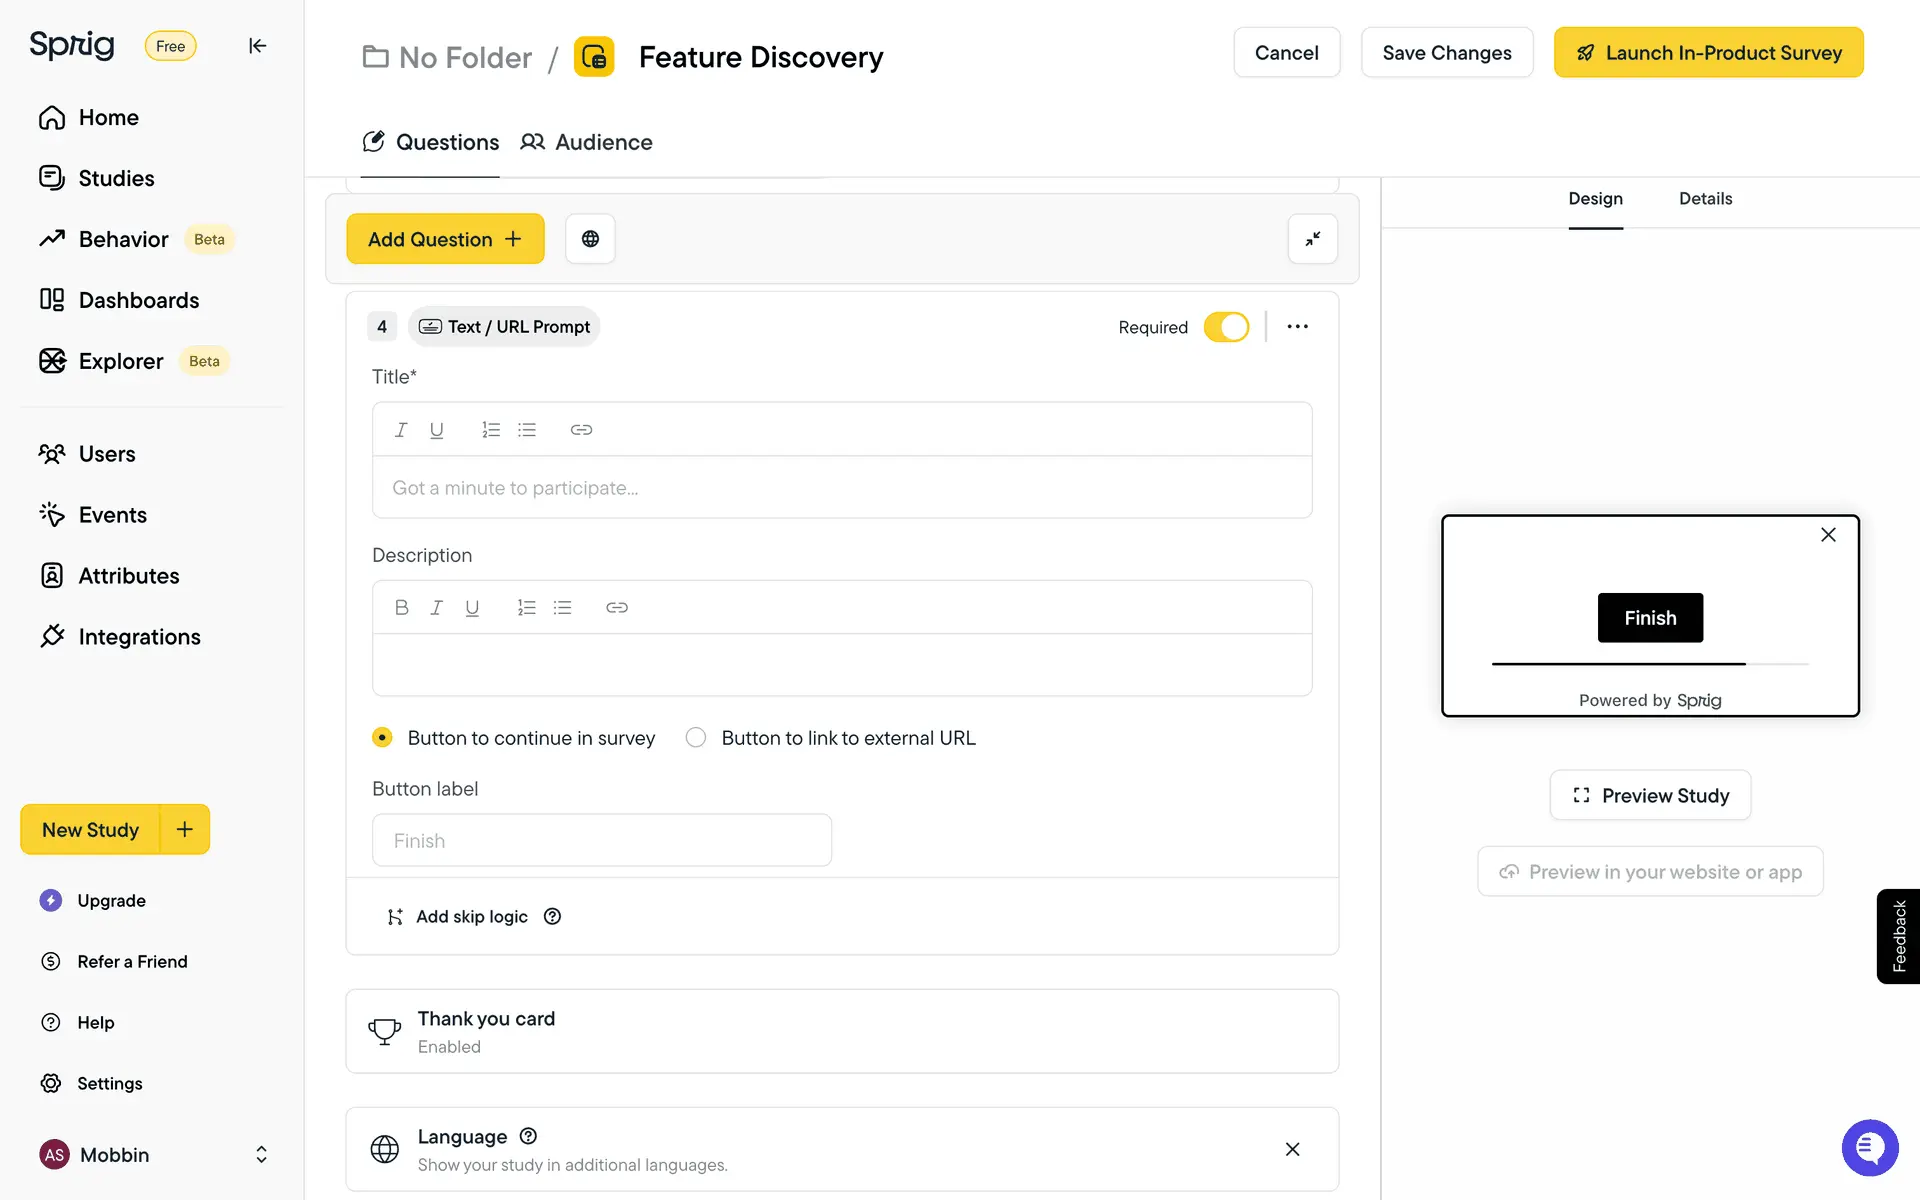Screen dimensions: 1920x1200
Task: Click Launch In-Product Survey button
Action: pos(1708,53)
